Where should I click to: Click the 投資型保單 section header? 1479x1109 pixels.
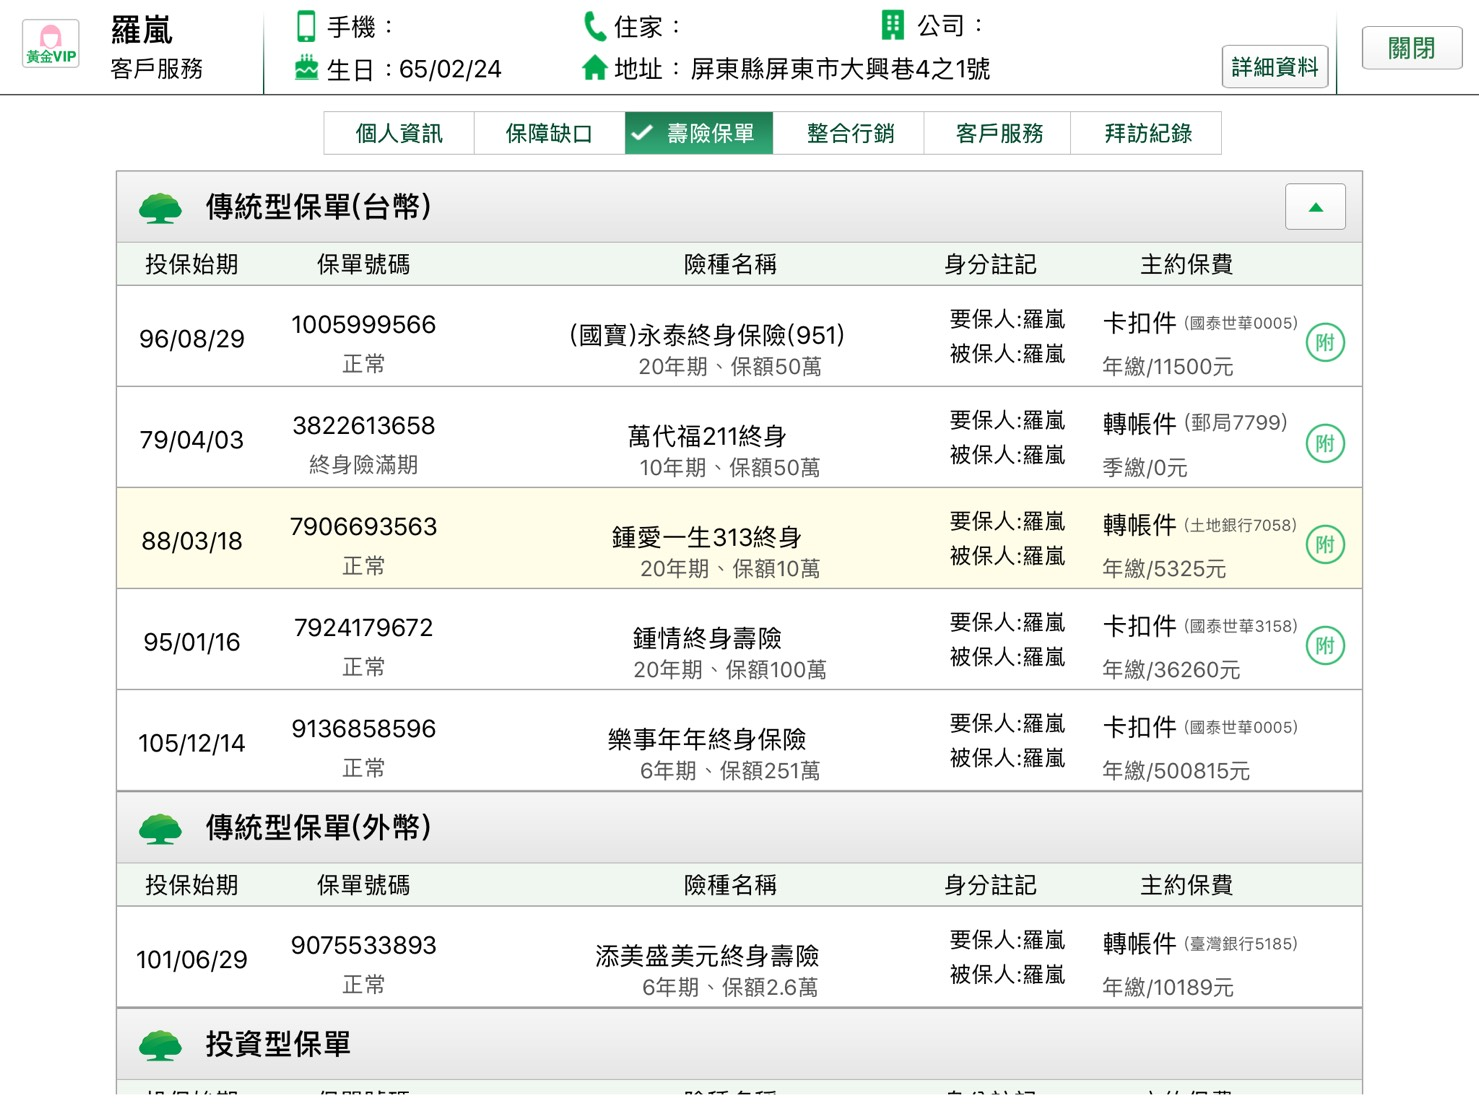point(739,1045)
